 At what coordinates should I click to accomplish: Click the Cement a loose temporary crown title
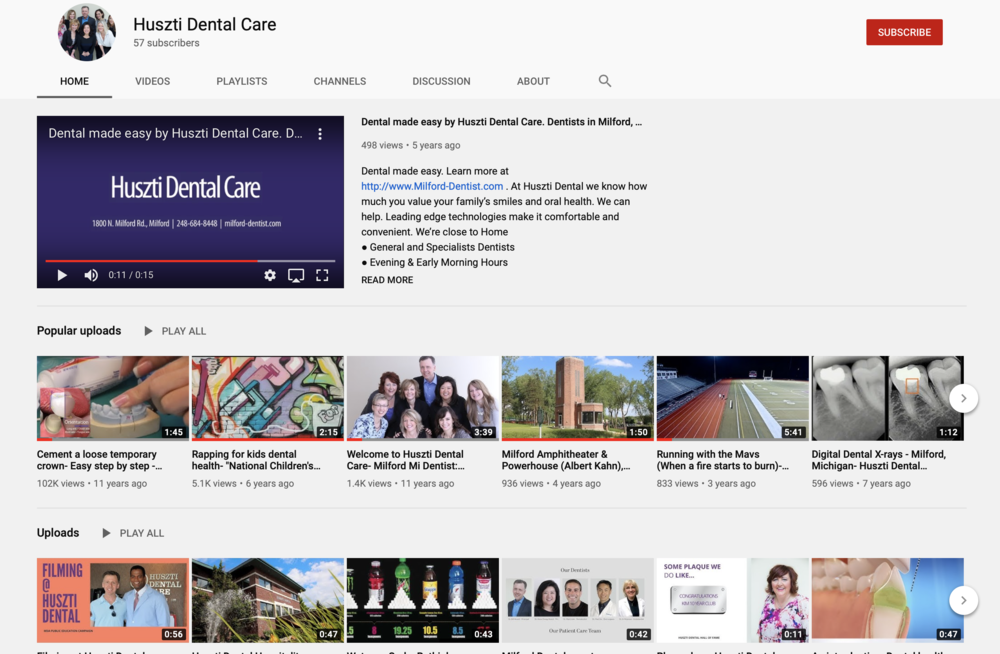[99, 460]
